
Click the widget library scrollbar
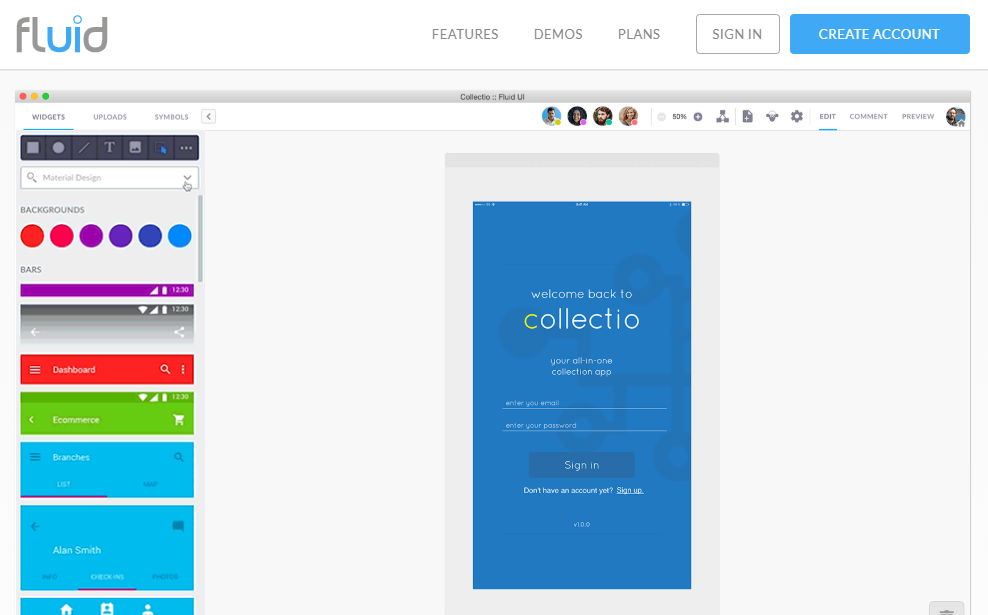click(200, 238)
